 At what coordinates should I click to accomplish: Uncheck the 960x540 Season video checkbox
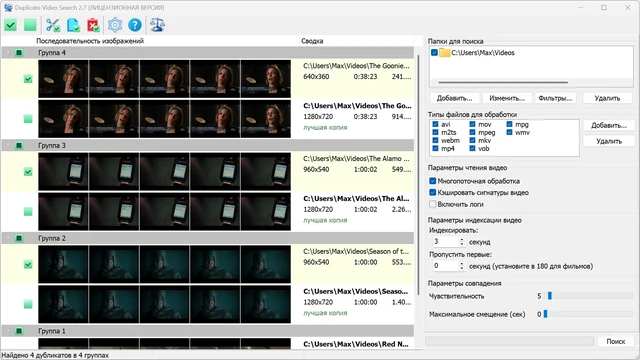(28, 264)
